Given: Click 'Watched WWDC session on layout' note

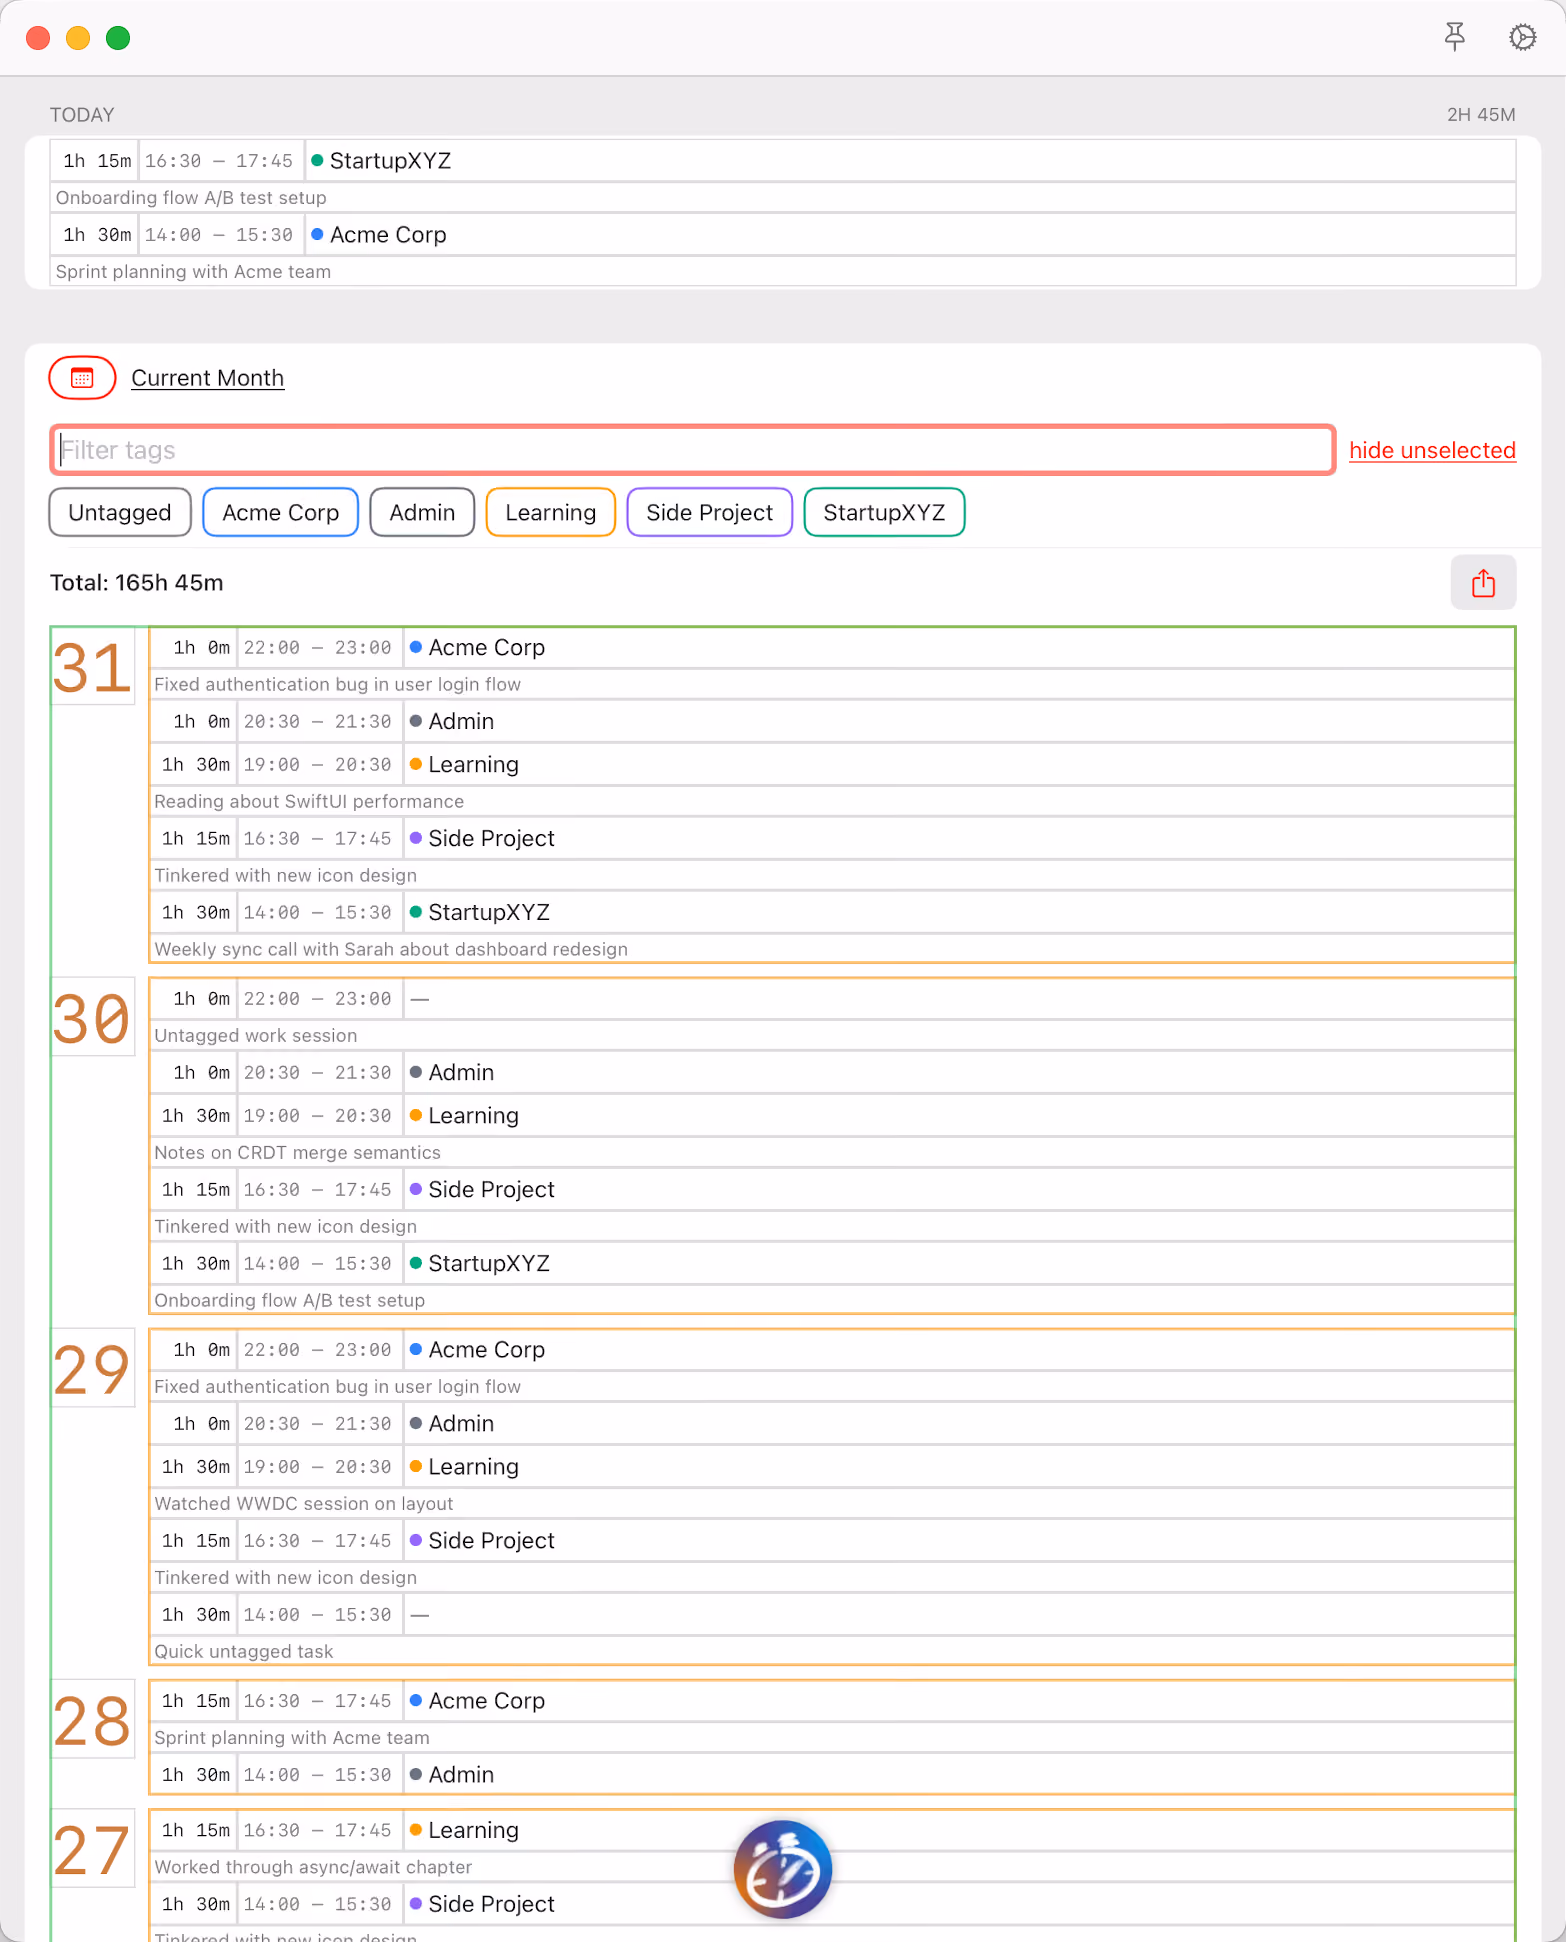Looking at the screenshot, I should (304, 1504).
